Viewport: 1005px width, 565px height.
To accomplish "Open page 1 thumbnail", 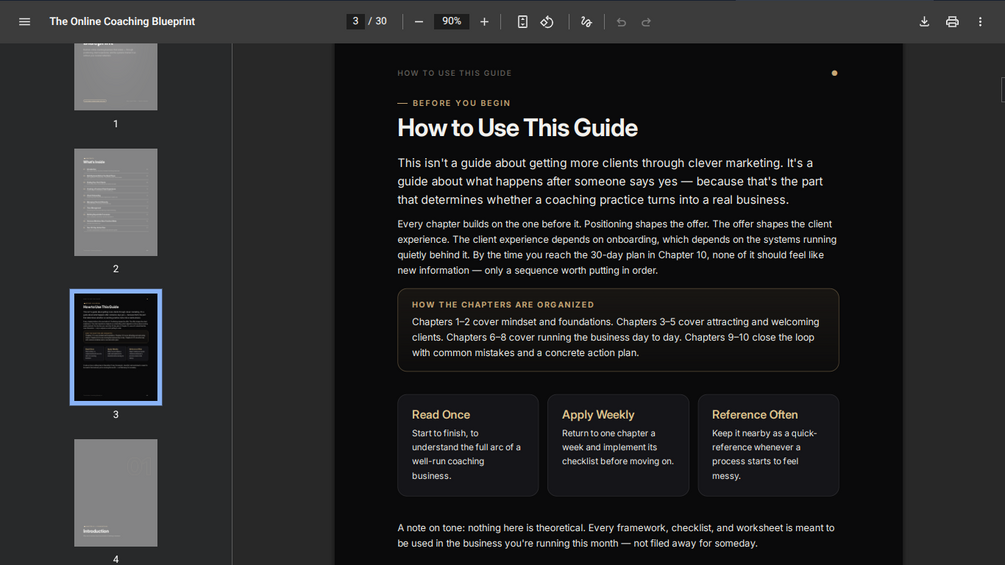I will pyautogui.click(x=115, y=77).
